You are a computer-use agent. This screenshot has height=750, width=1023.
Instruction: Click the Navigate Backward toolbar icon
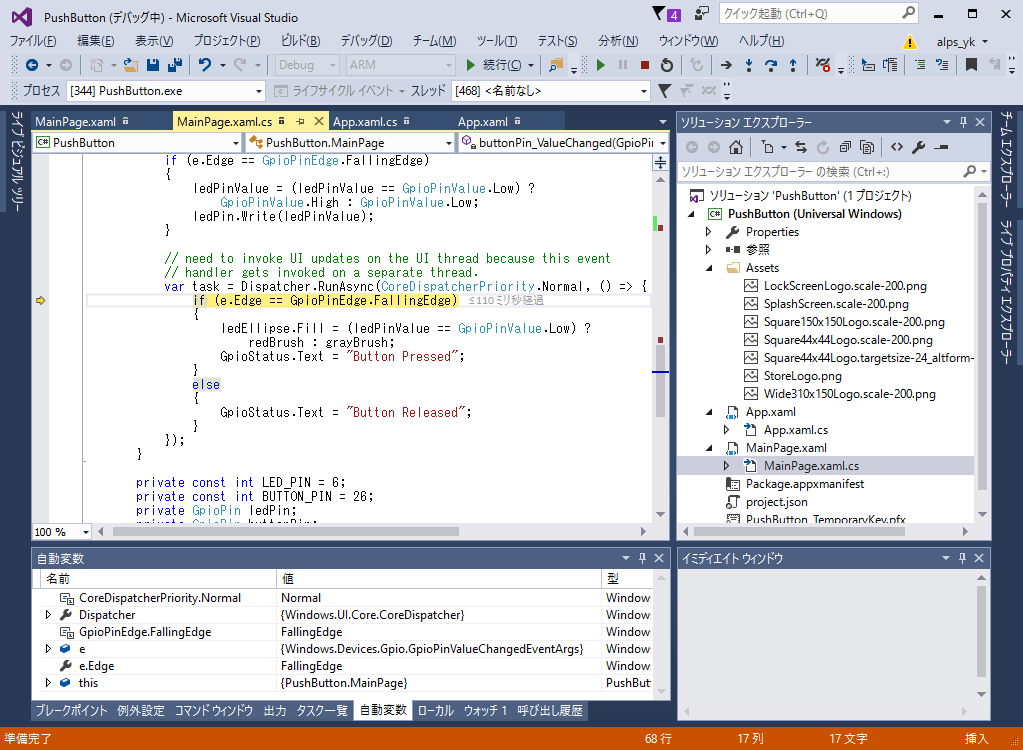tap(31, 65)
